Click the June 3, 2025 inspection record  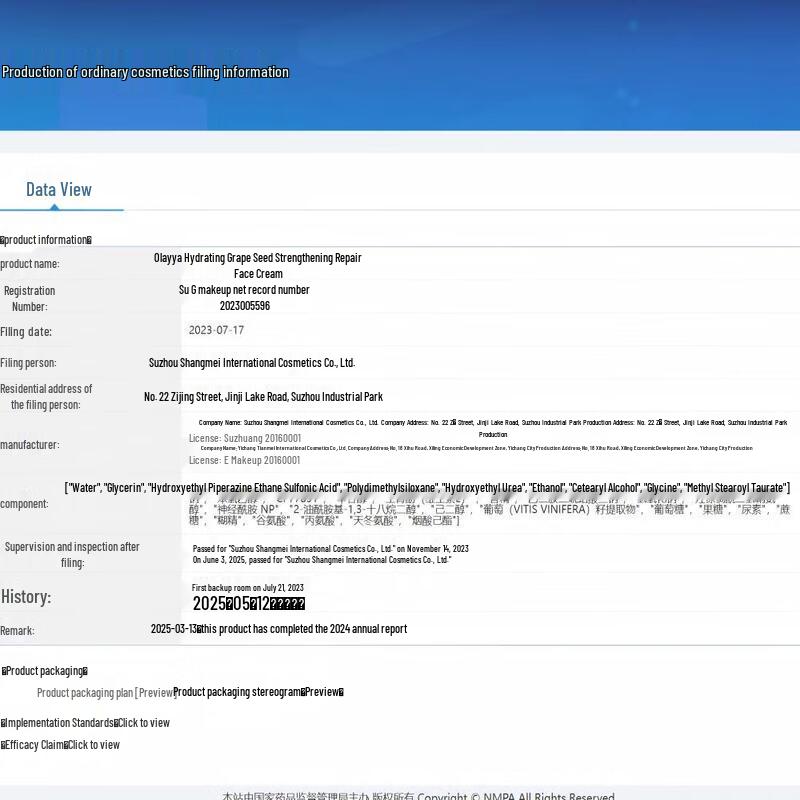[x=321, y=560]
